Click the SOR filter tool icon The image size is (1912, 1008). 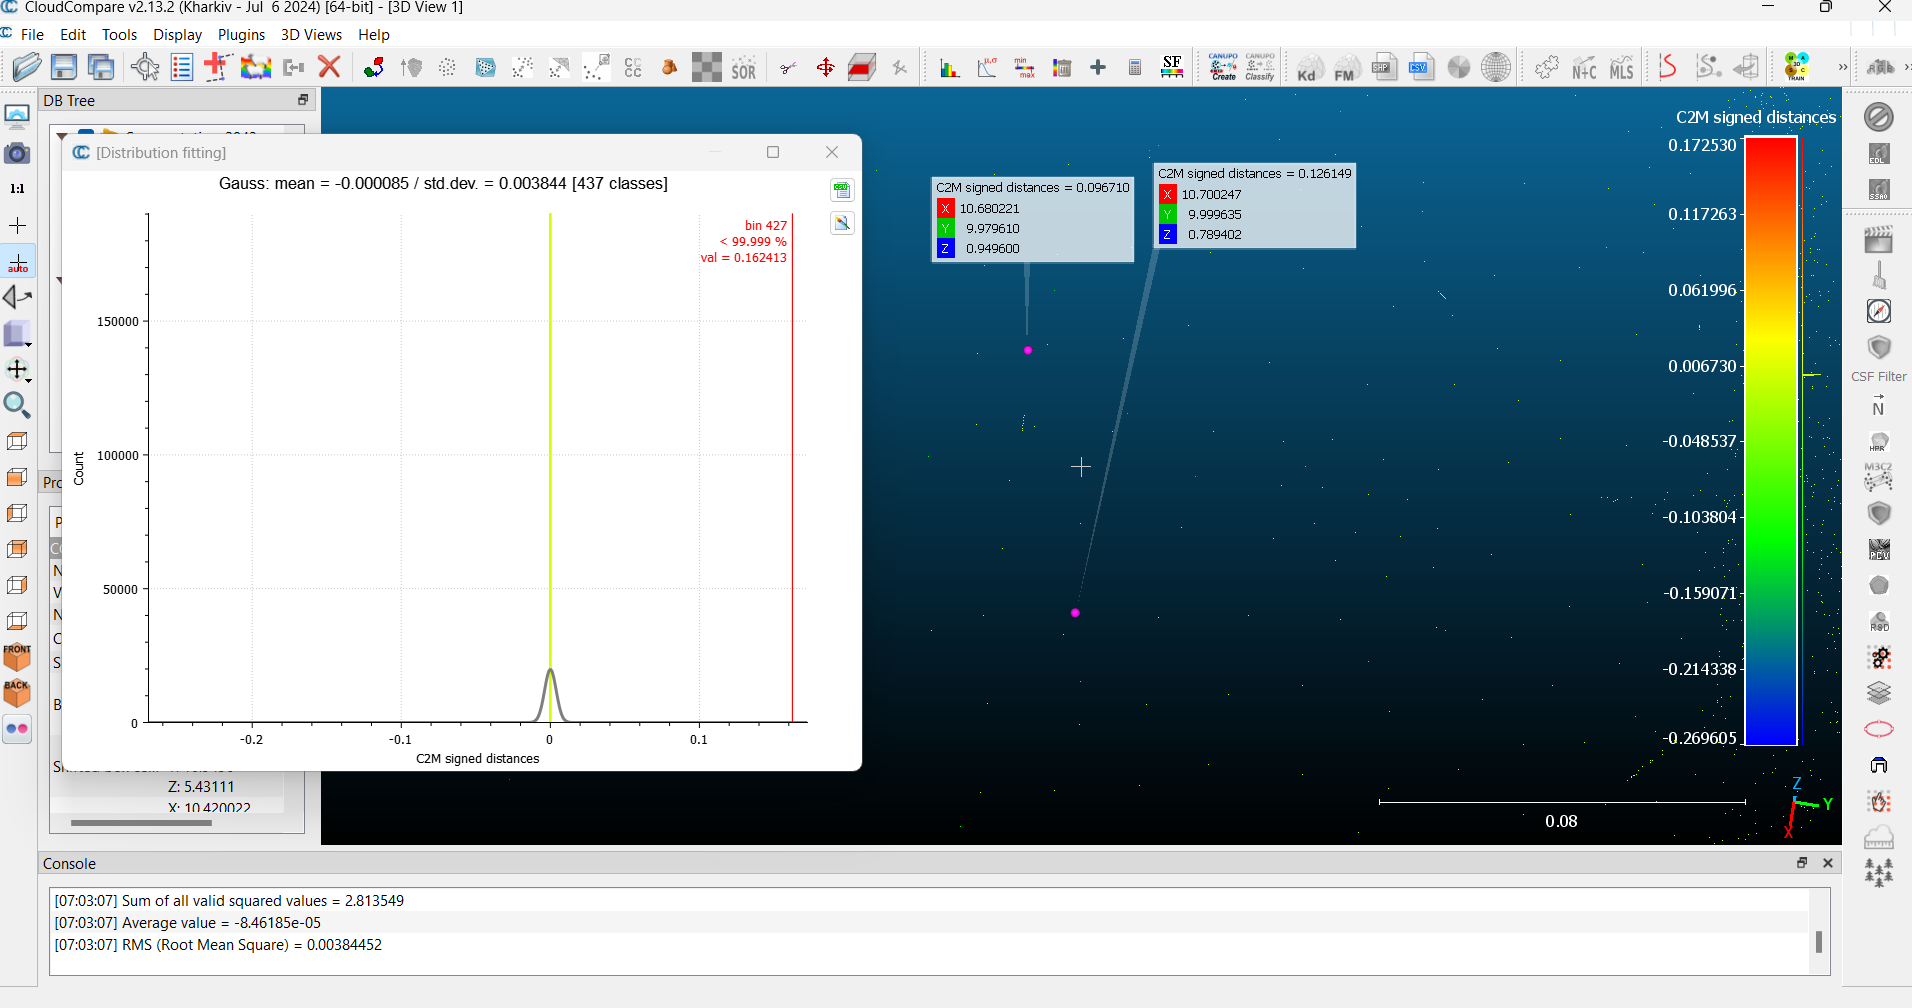click(743, 68)
